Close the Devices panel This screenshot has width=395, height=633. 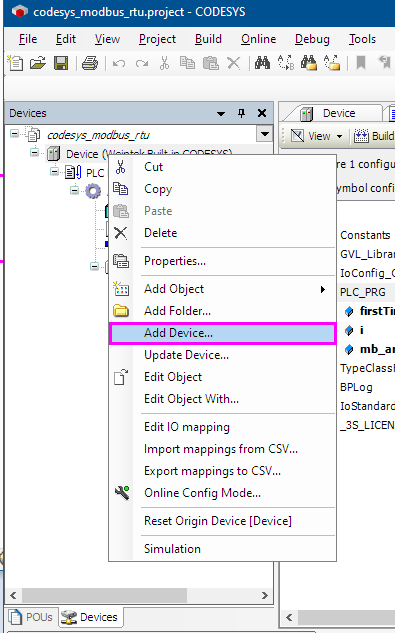point(262,113)
